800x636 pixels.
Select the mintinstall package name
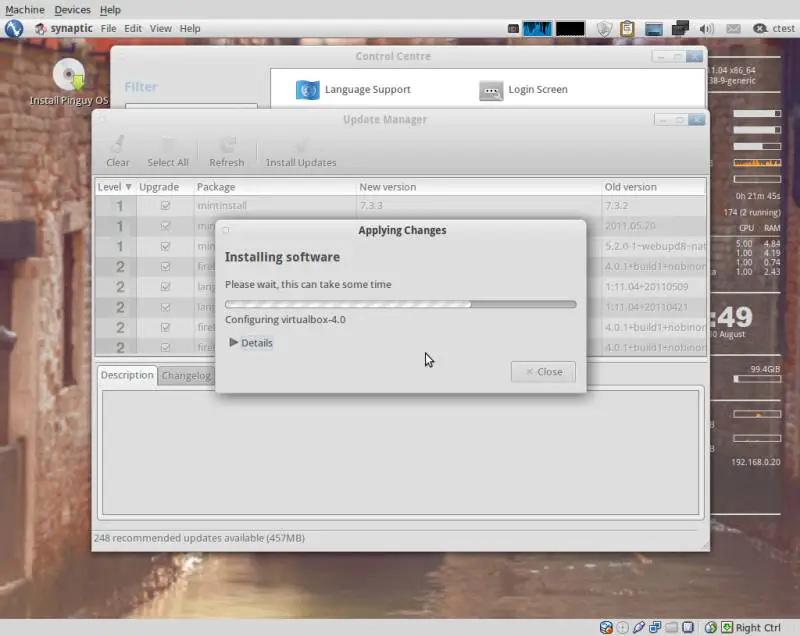[222, 206]
